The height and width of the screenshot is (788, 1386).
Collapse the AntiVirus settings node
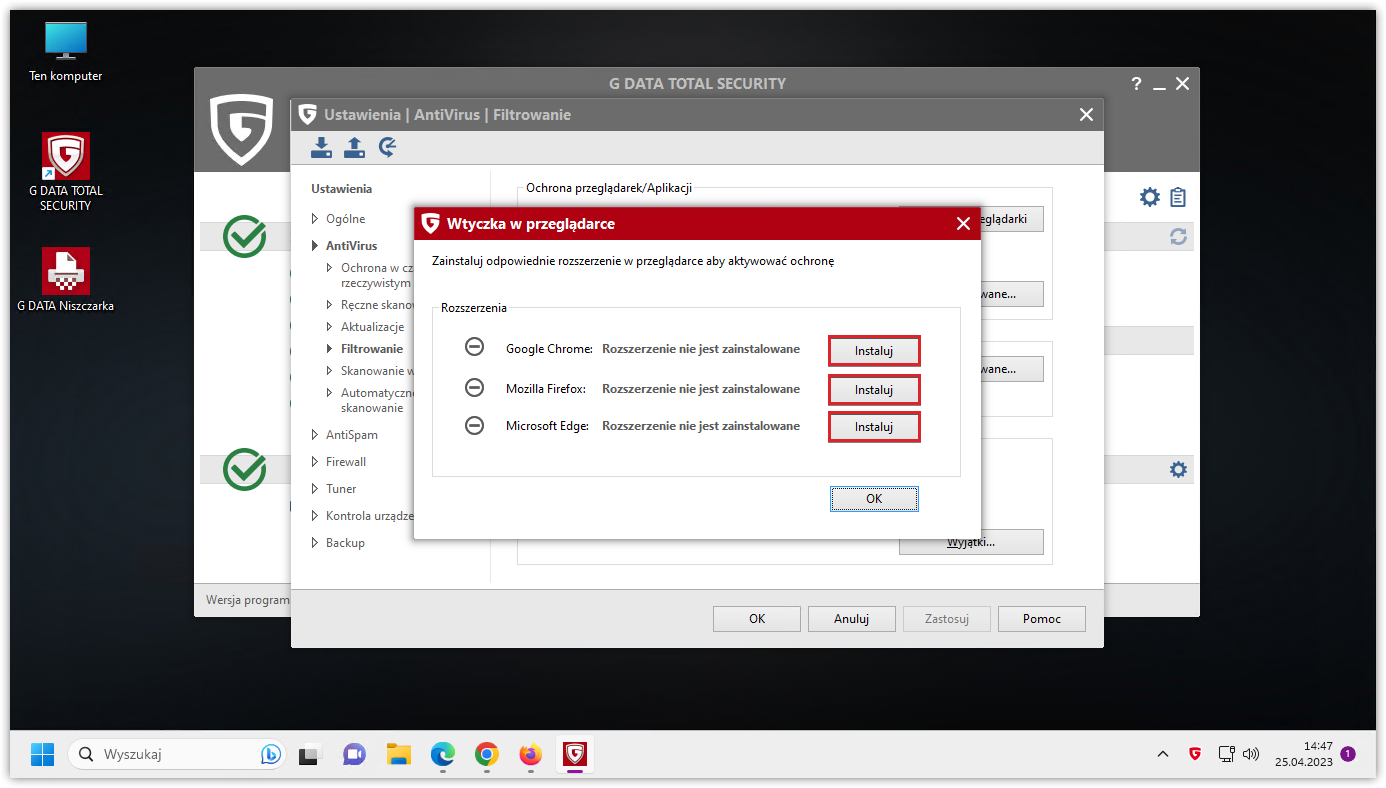(x=315, y=246)
